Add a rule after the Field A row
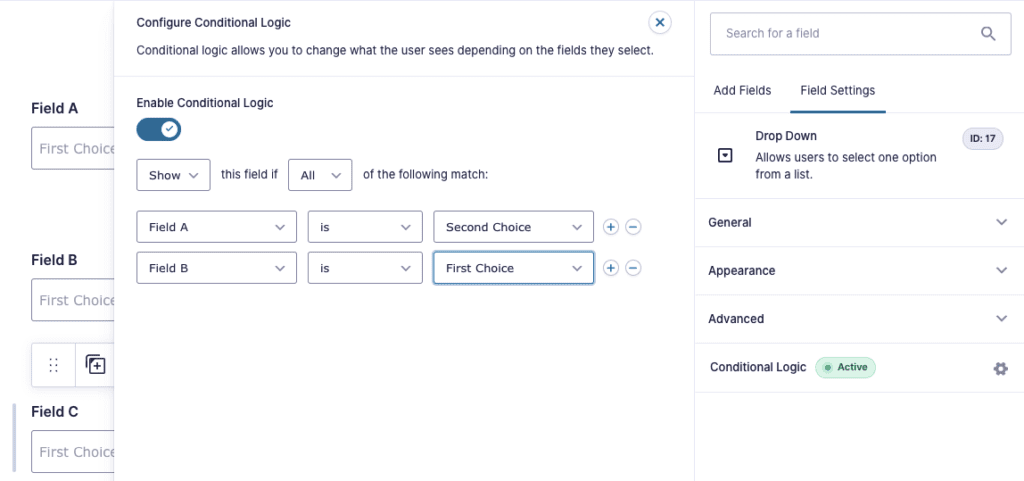 tap(611, 227)
